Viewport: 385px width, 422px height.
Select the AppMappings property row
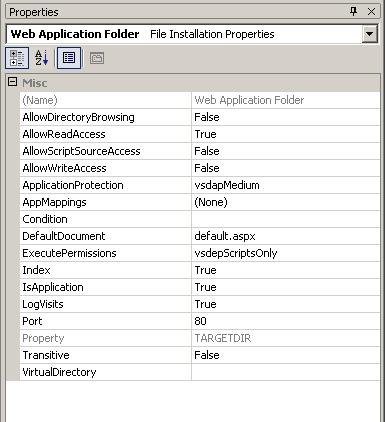(200, 202)
